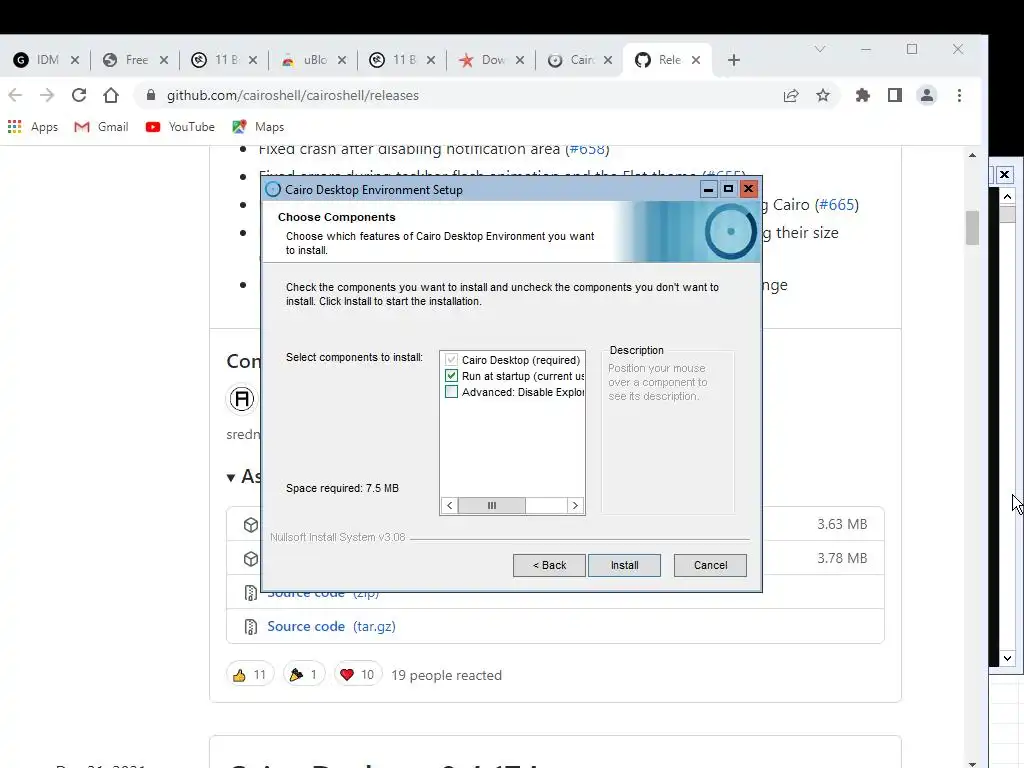Image resolution: width=1024 pixels, height=768 pixels.
Task: Collapse the Assets disclosure triangle
Action: (x=231, y=478)
